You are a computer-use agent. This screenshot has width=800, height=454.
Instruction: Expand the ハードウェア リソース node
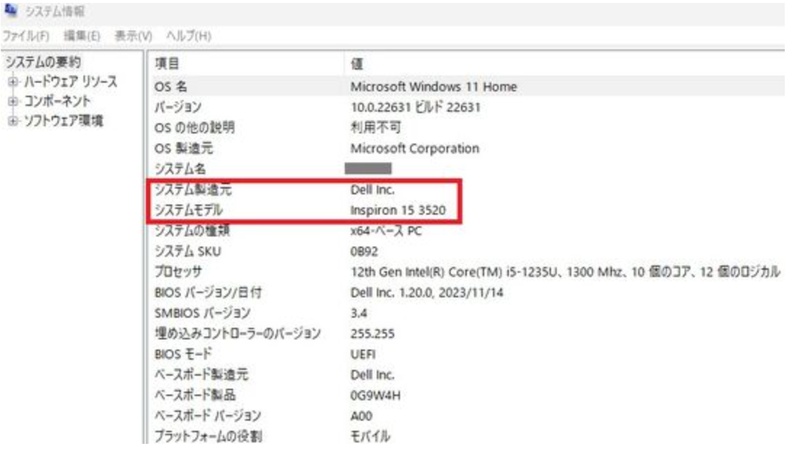coord(13,82)
